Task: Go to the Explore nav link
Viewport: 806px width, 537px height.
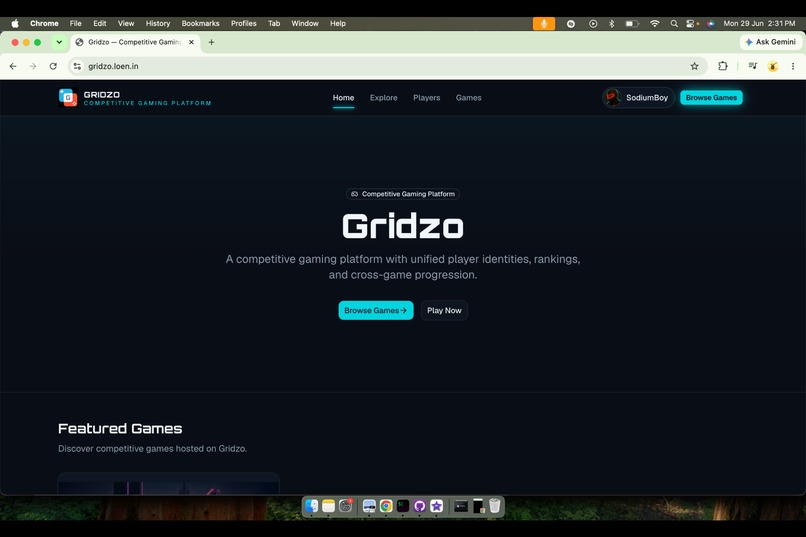Action: (x=383, y=98)
